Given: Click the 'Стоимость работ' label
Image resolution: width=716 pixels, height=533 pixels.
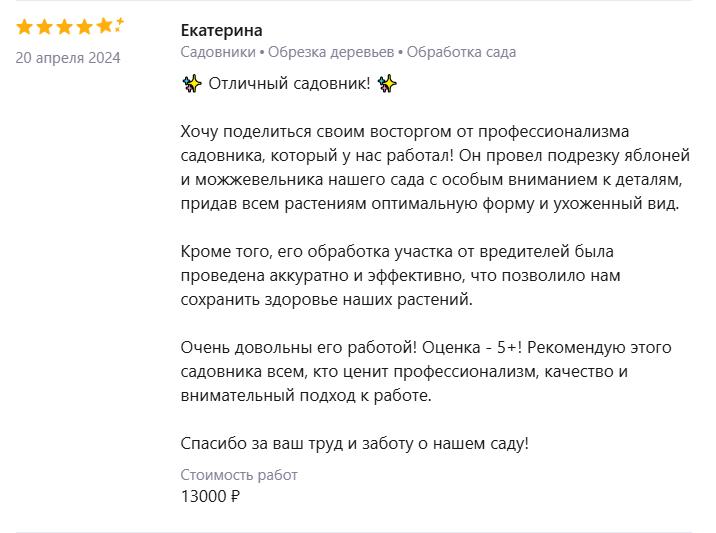Looking at the screenshot, I should tap(239, 475).
